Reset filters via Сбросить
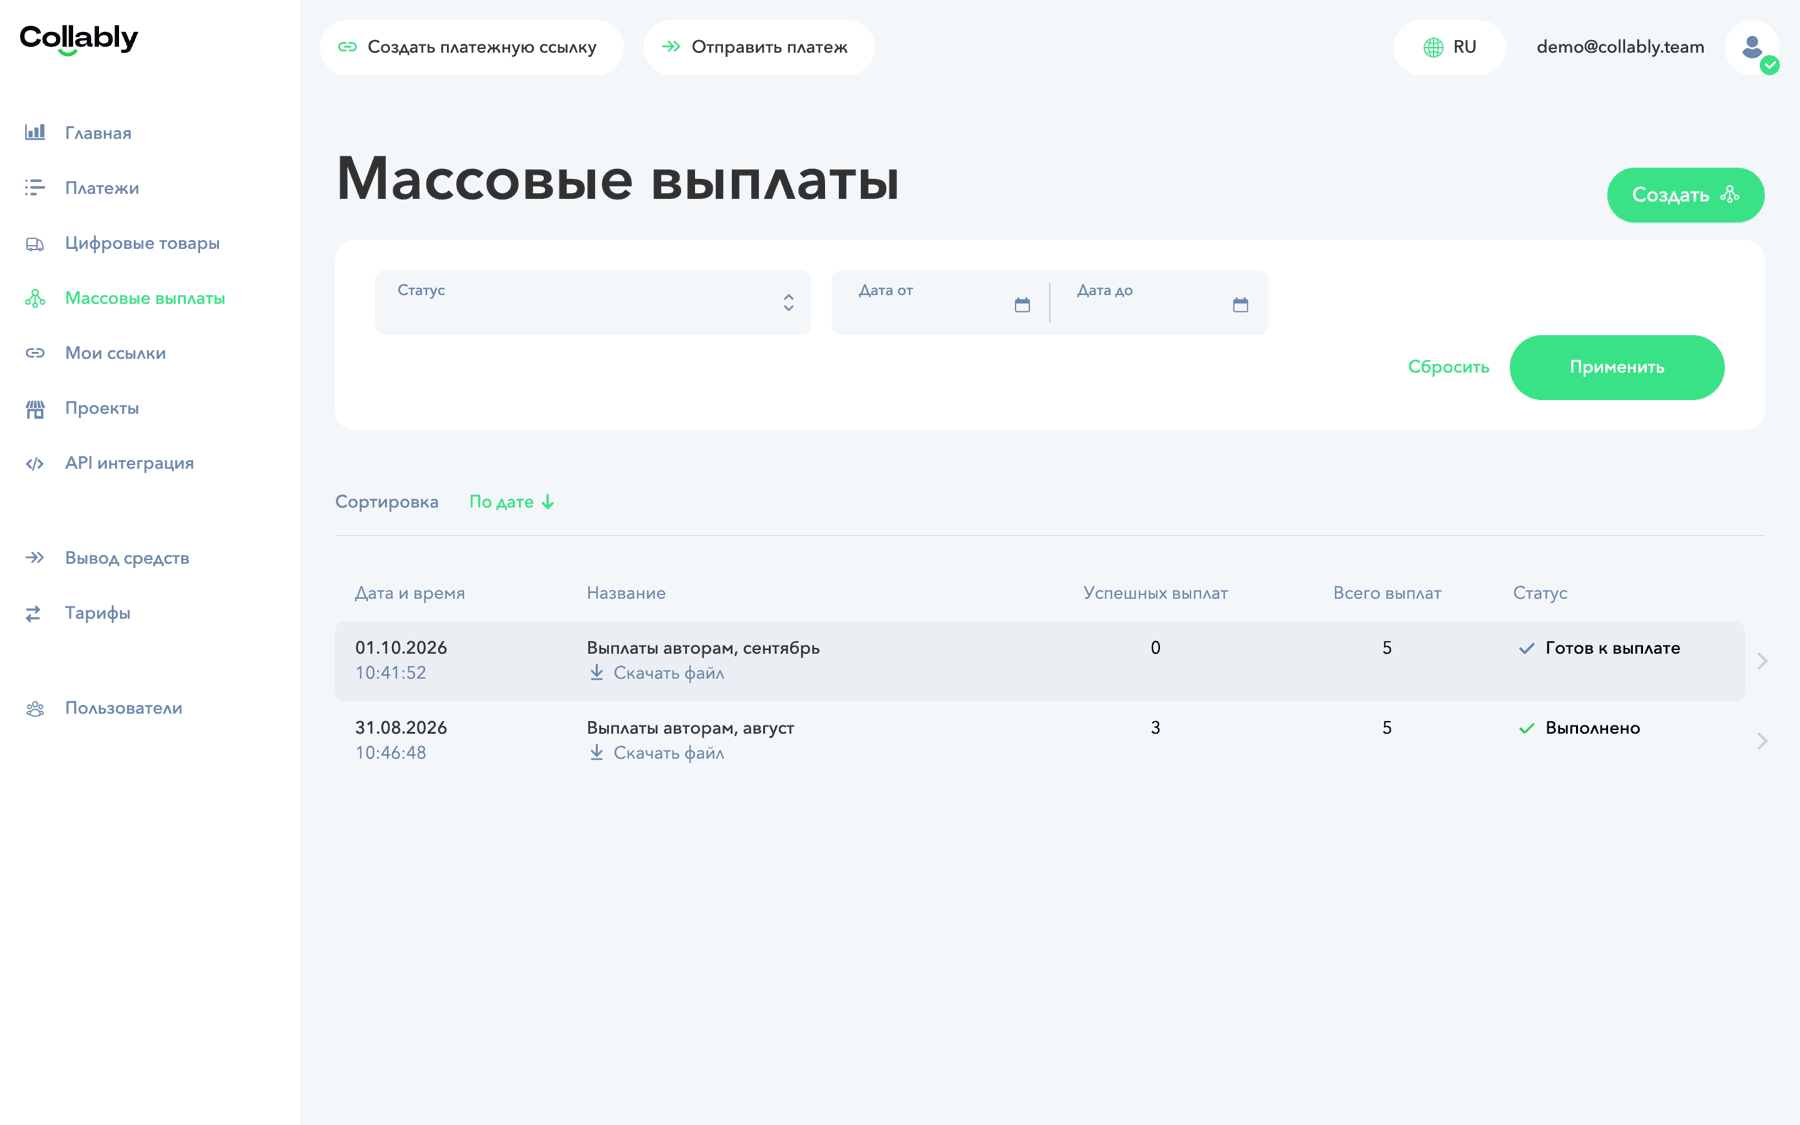The width and height of the screenshot is (1800, 1125). [x=1448, y=367]
